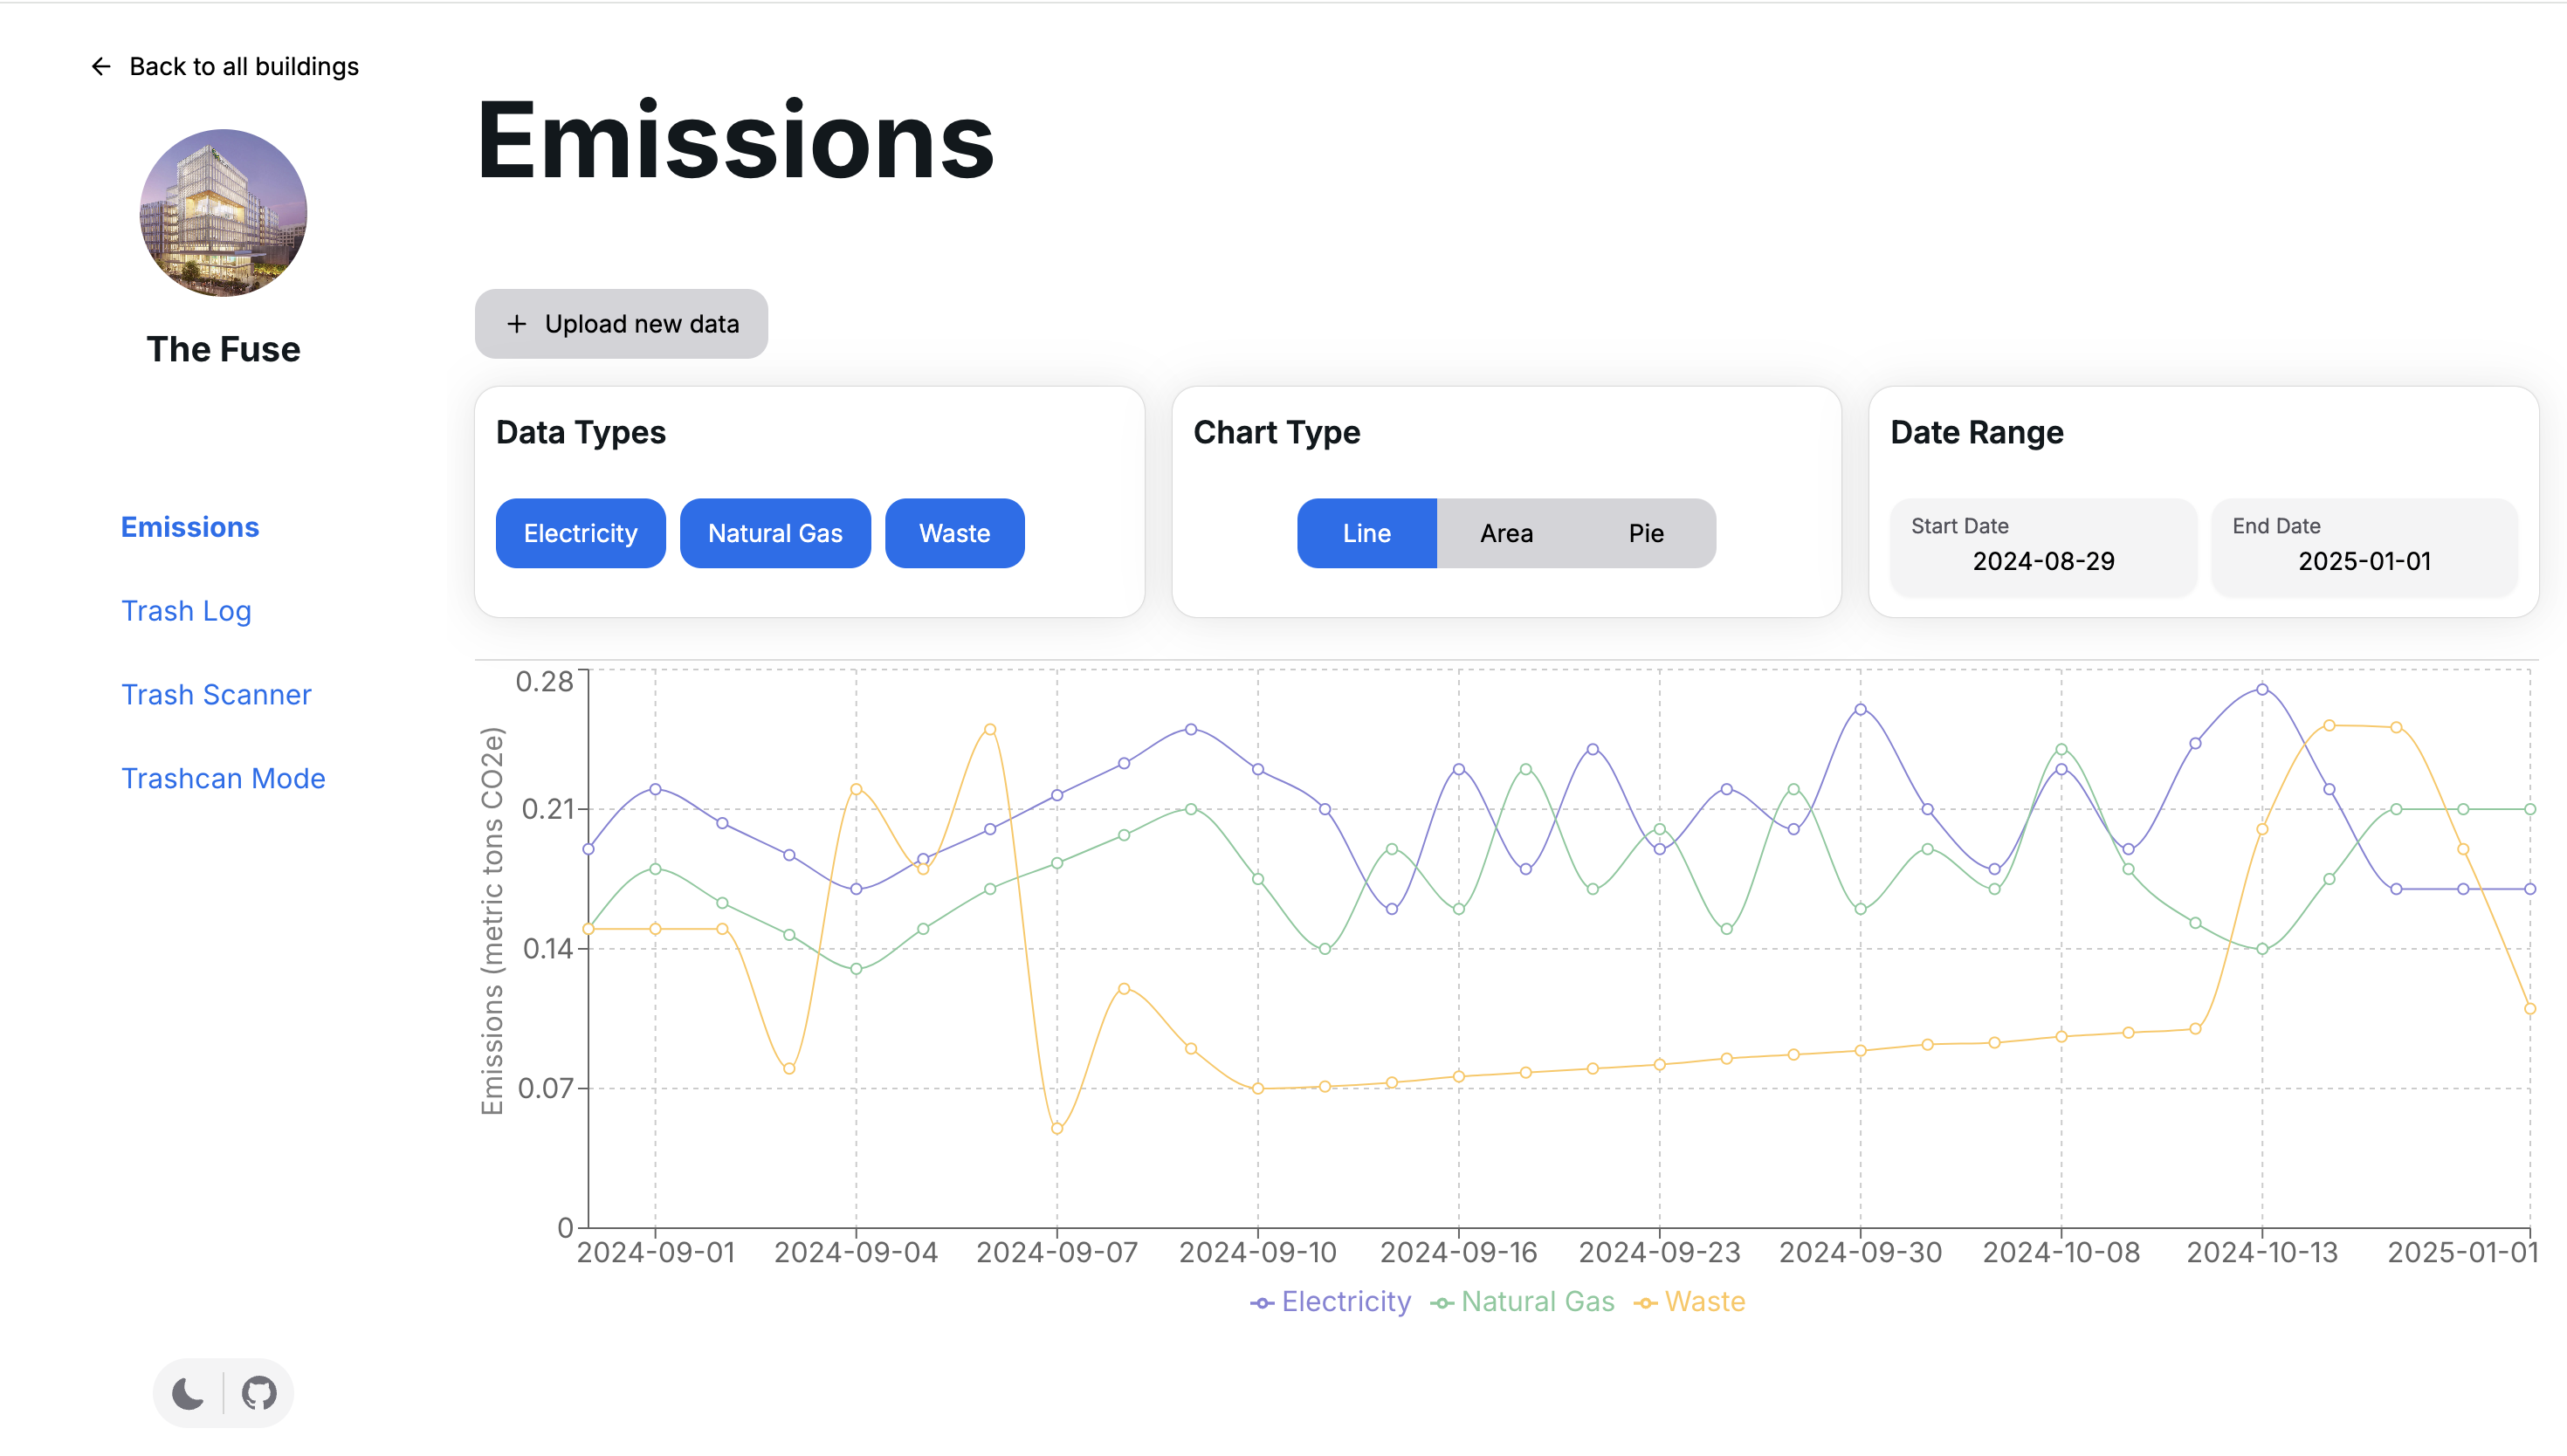This screenshot has width=2567, height=1456.
Task: Click the plus icon on Upload button
Action: point(516,324)
